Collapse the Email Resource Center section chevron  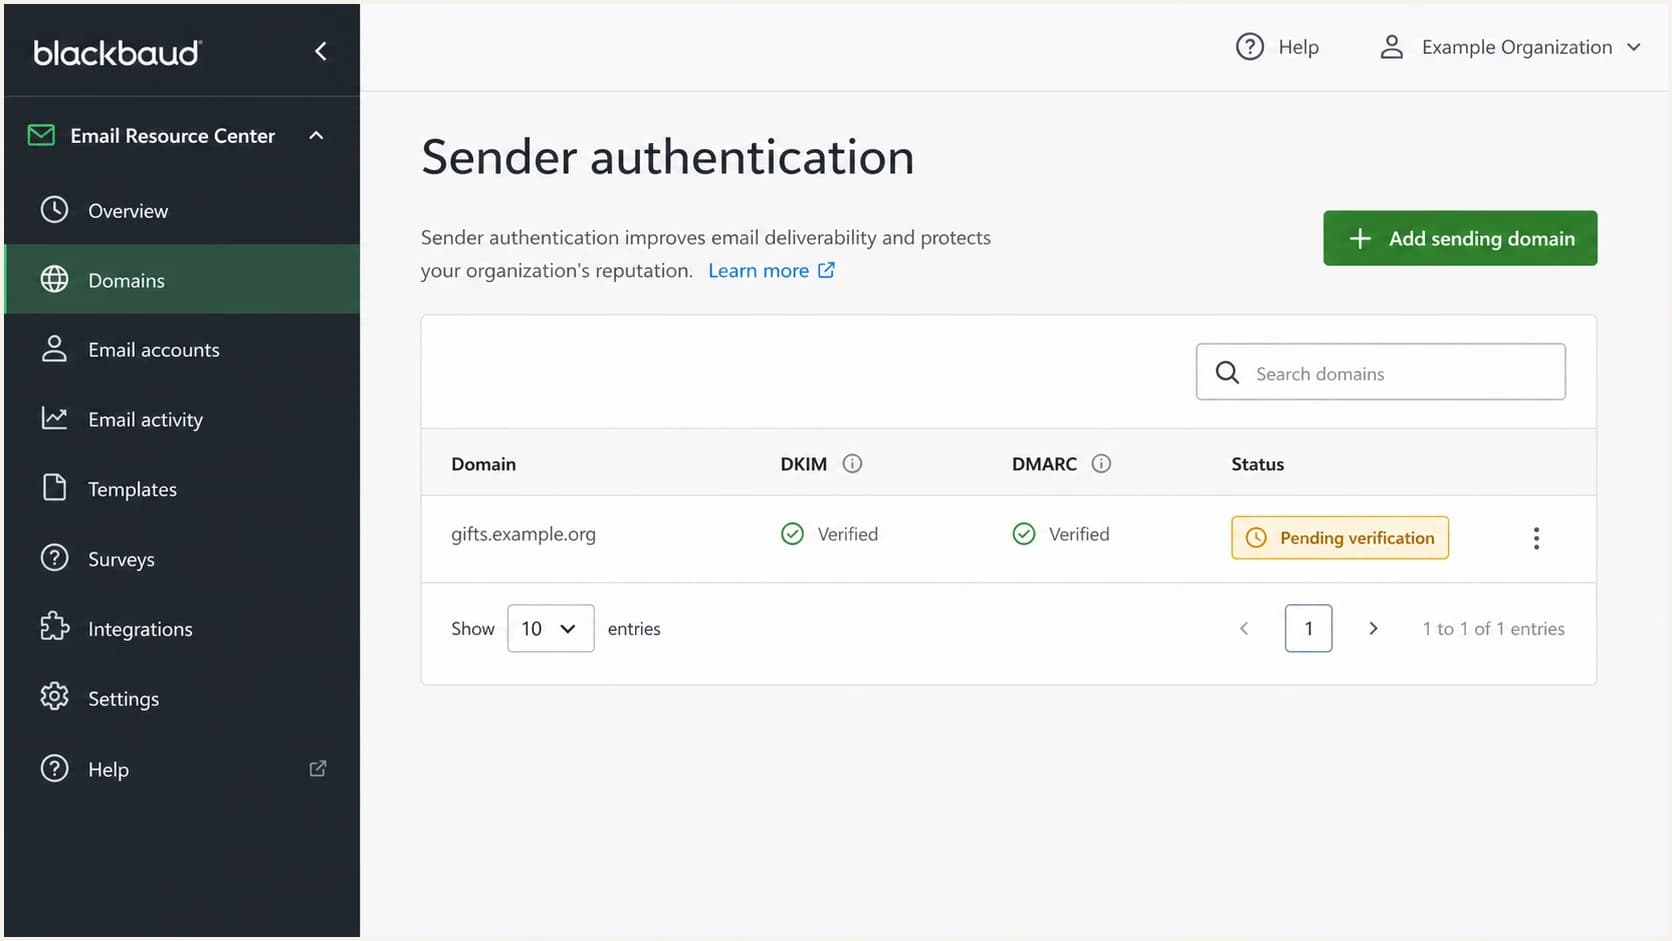click(316, 135)
